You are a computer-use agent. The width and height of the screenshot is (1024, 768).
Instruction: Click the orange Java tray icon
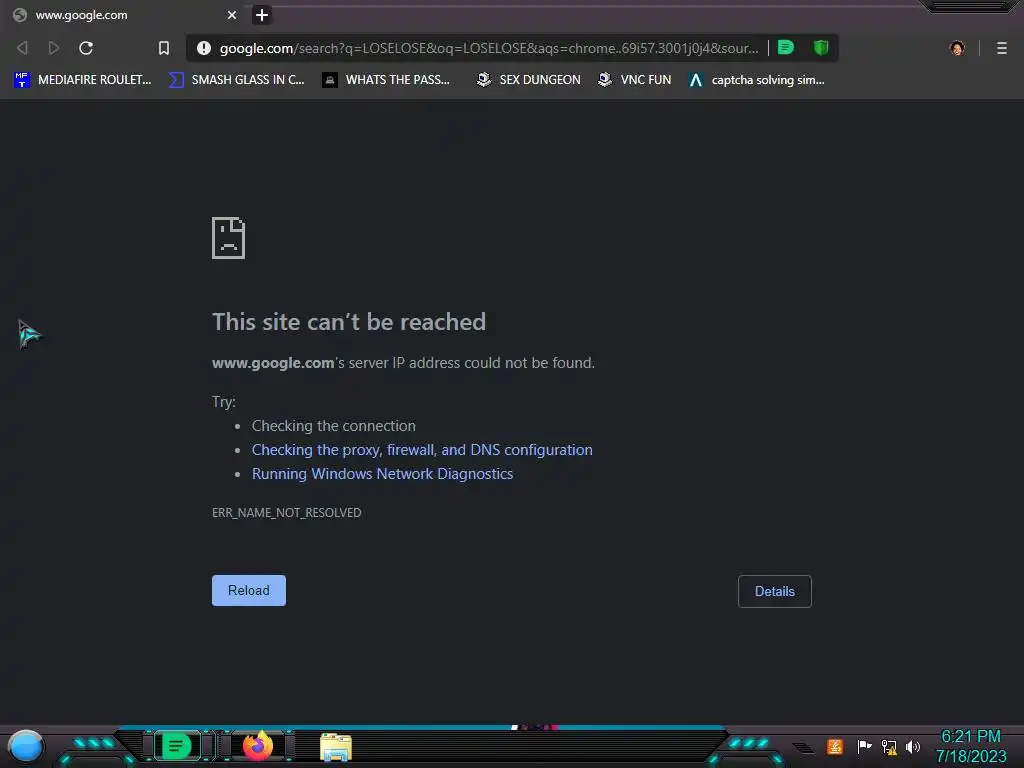(835, 746)
